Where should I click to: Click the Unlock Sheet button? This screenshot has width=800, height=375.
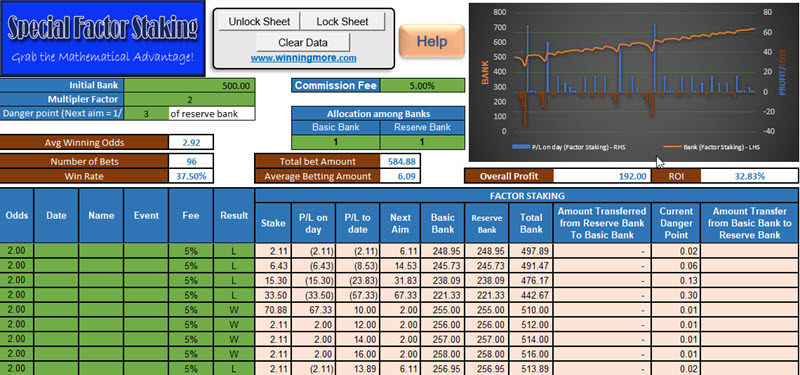click(x=259, y=21)
